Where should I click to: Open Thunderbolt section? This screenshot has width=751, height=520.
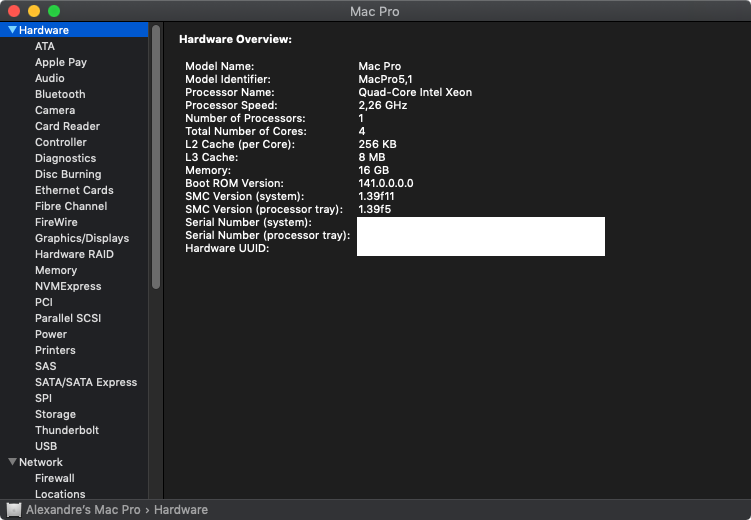coord(67,430)
